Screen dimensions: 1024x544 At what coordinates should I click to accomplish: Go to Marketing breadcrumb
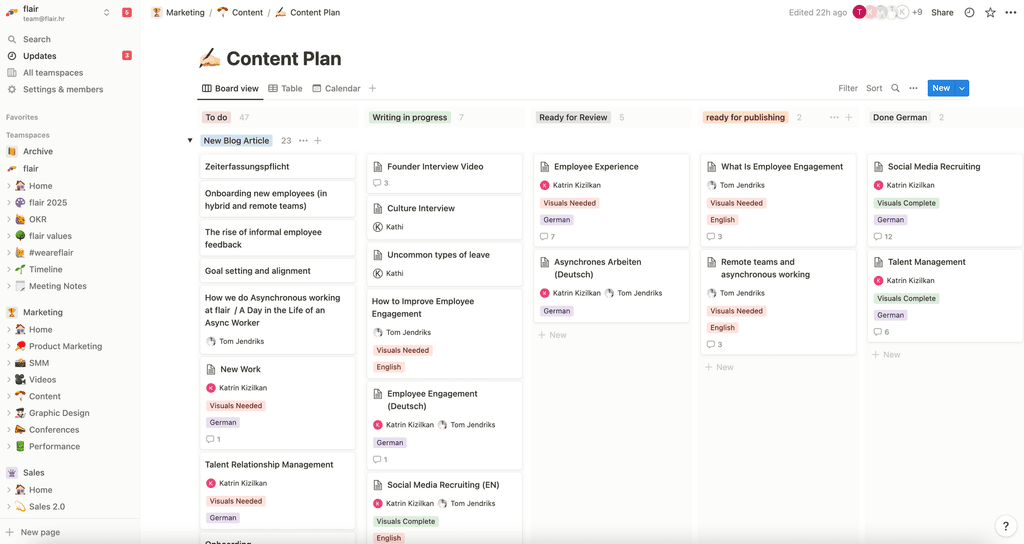pos(178,12)
